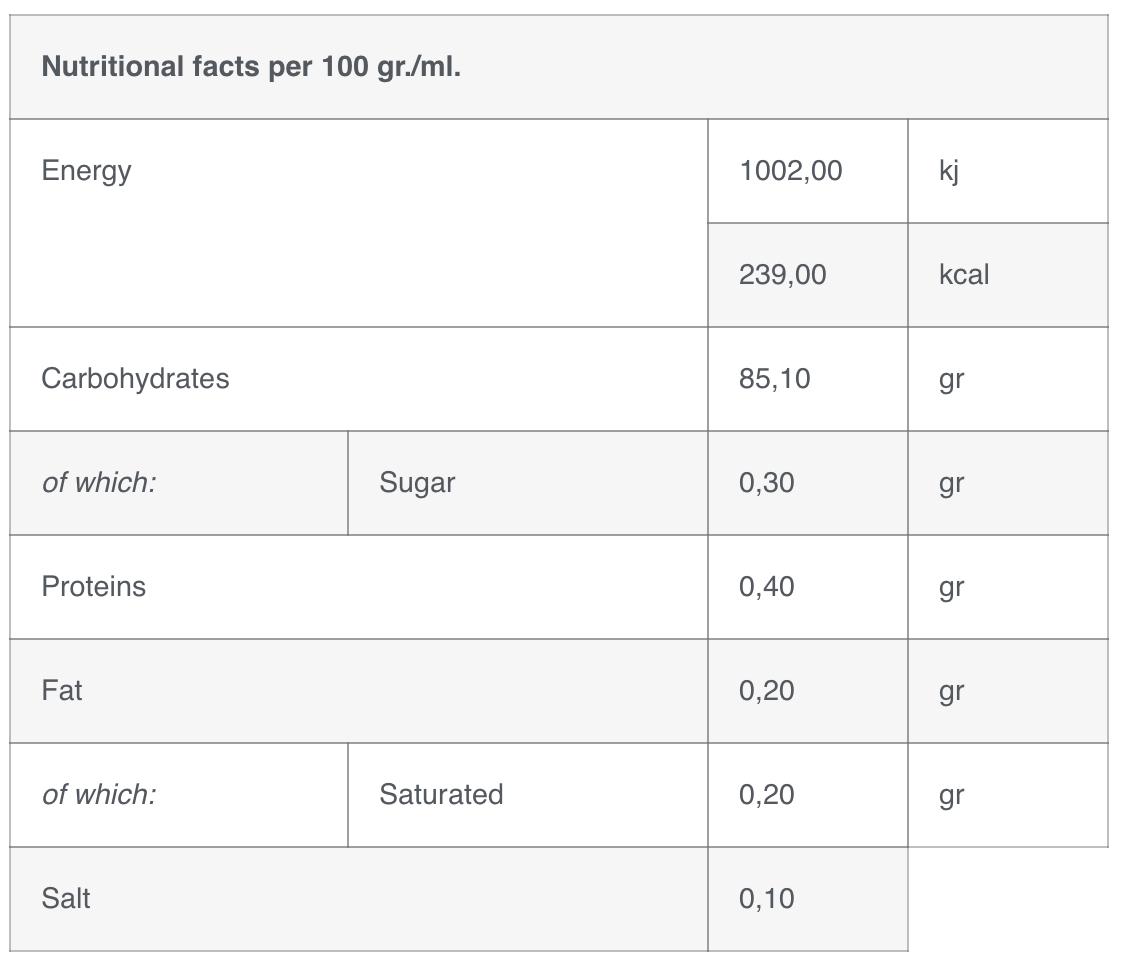Click the Fat row label
The height and width of the screenshot is (962, 1126).
coord(62,691)
